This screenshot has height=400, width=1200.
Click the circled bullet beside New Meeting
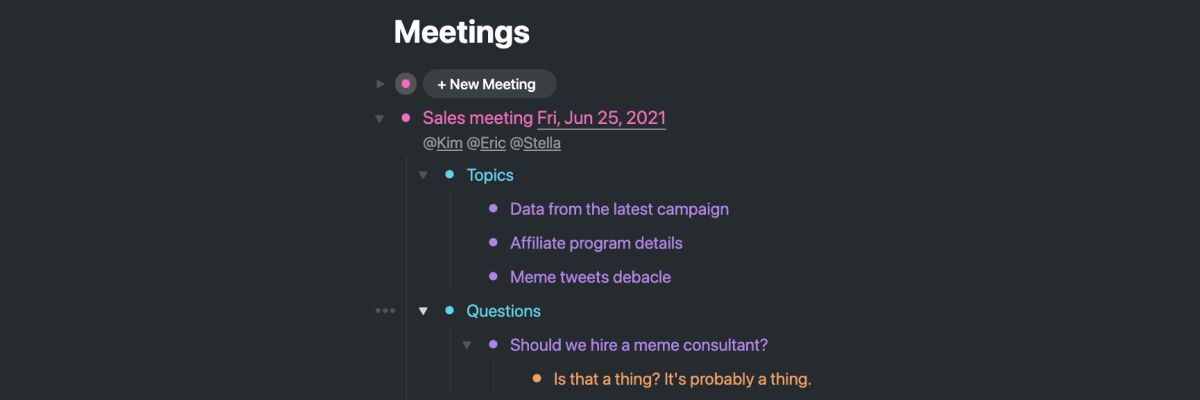[405, 84]
